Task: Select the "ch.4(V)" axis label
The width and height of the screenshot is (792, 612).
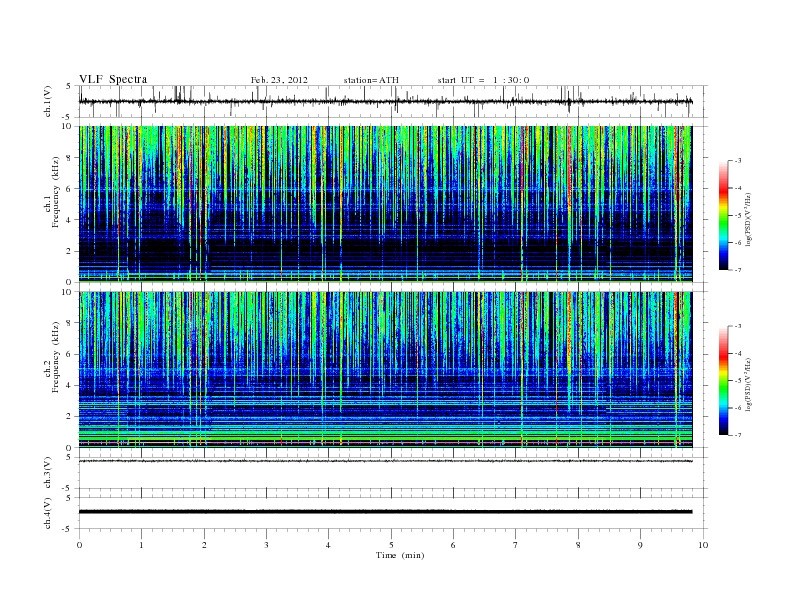Action: [x=48, y=513]
